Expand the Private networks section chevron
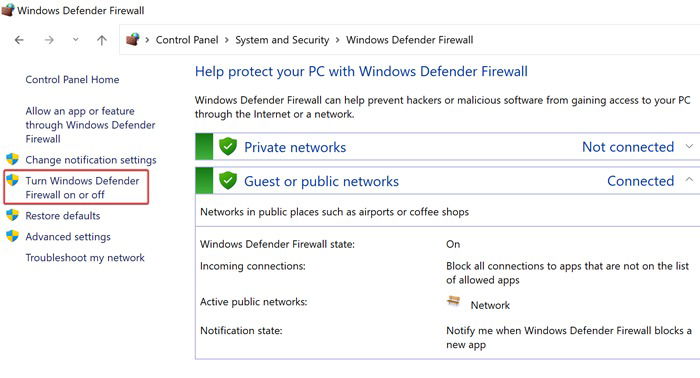 coord(689,146)
